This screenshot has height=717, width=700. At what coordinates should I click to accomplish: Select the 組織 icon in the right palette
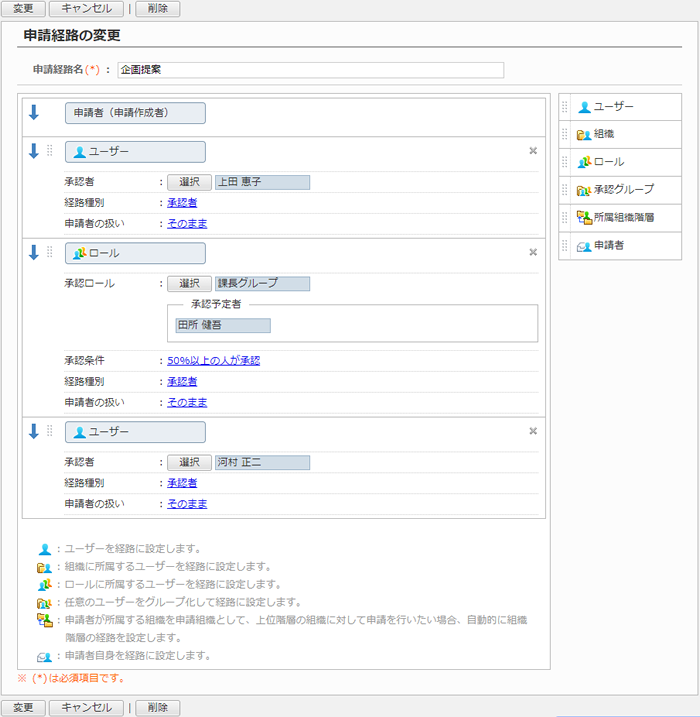[585, 134]
